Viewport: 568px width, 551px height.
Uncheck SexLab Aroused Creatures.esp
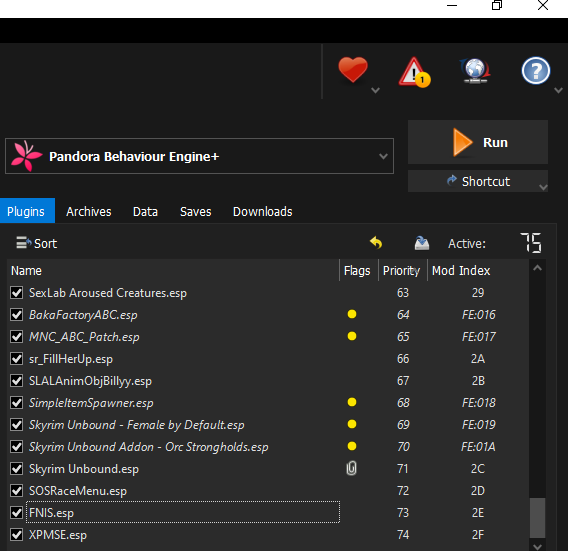coord(17,293)
